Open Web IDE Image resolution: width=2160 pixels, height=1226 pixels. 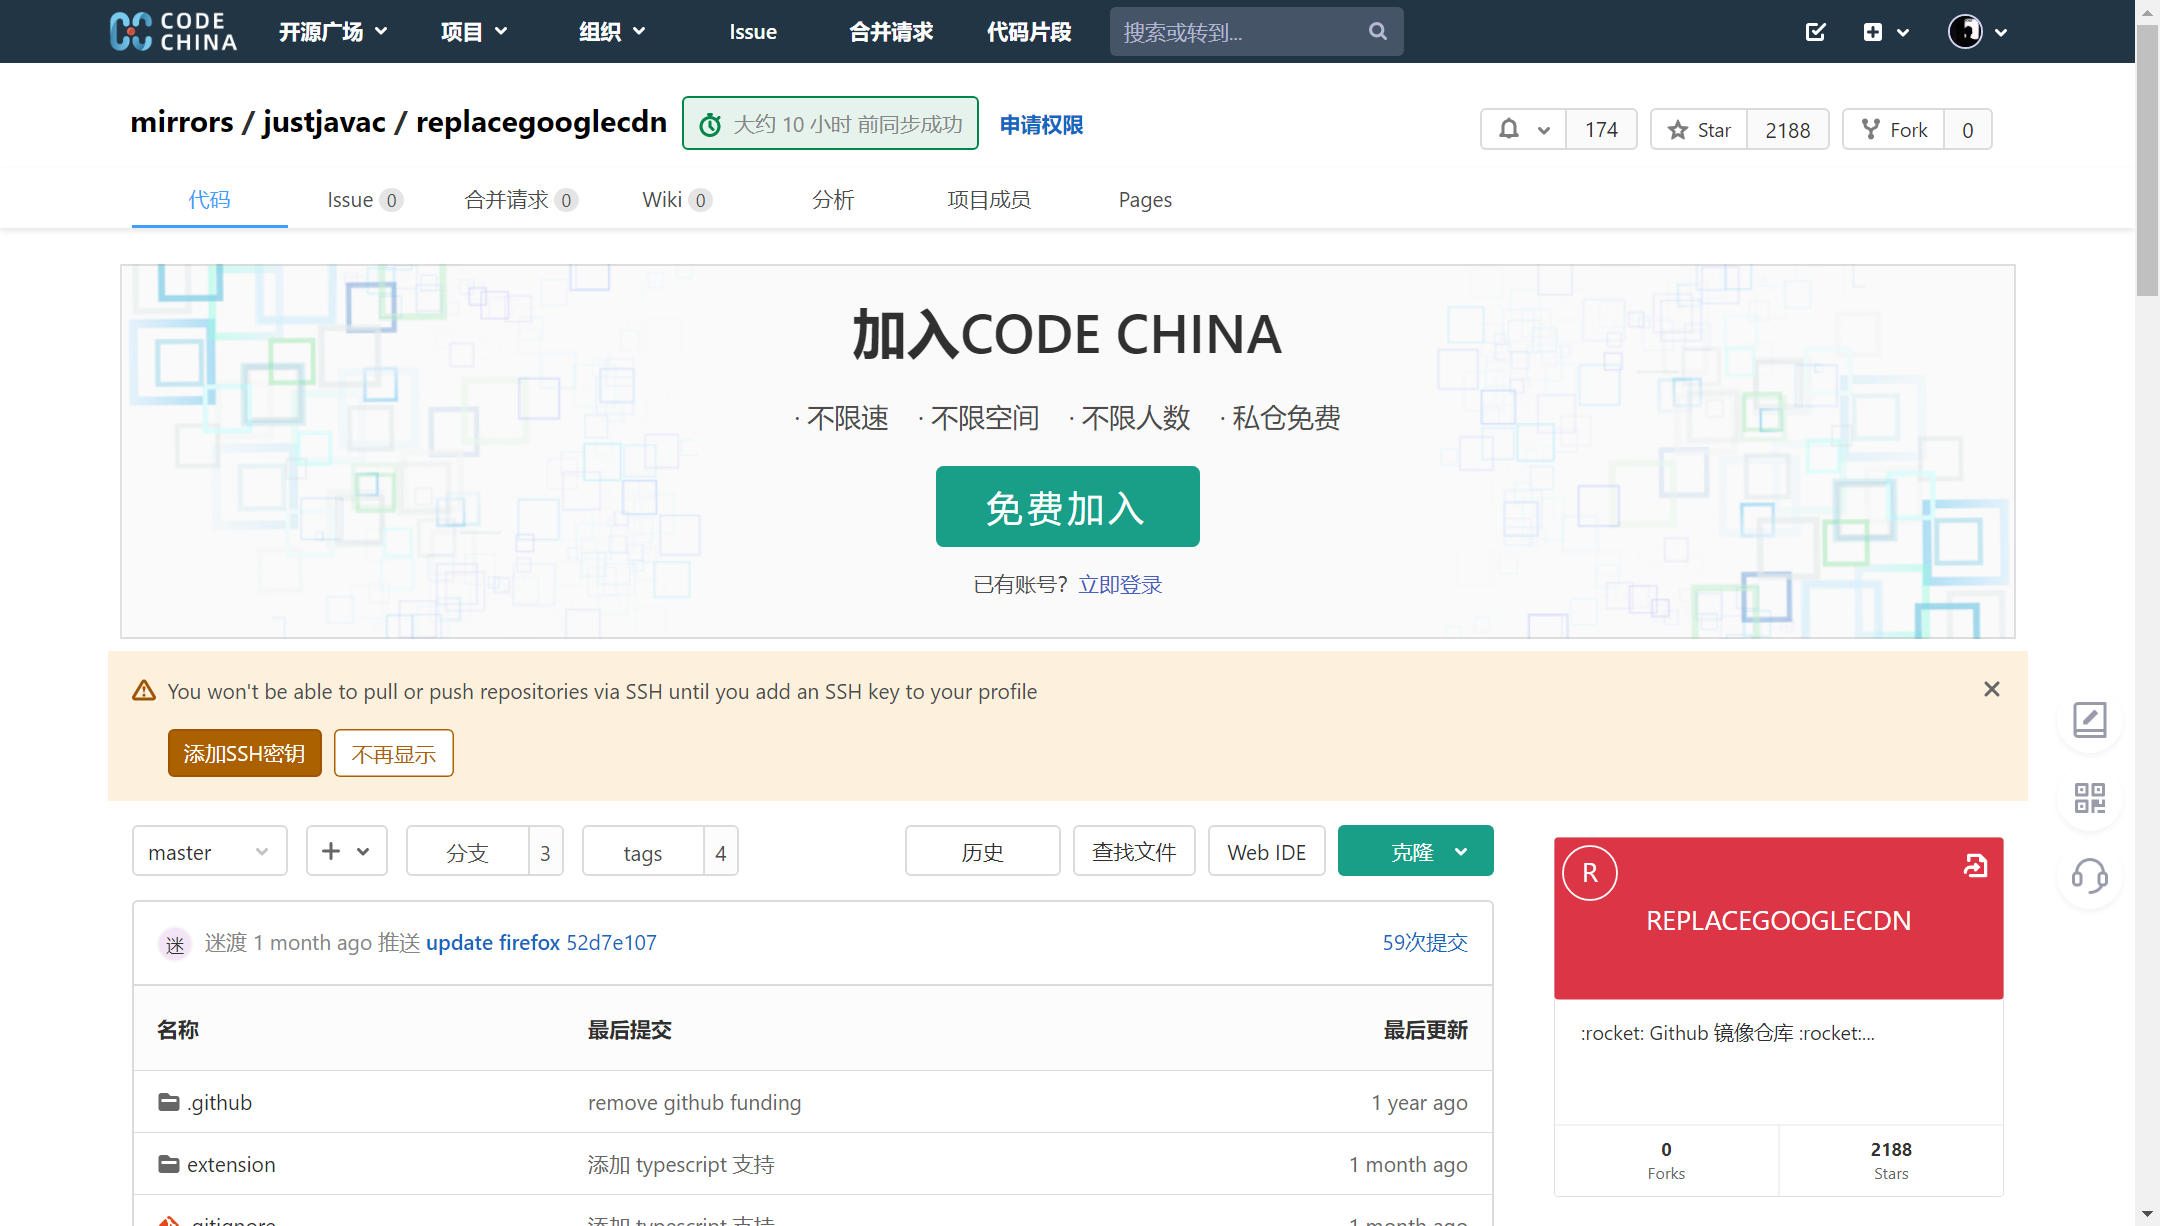pos(1266,851)
